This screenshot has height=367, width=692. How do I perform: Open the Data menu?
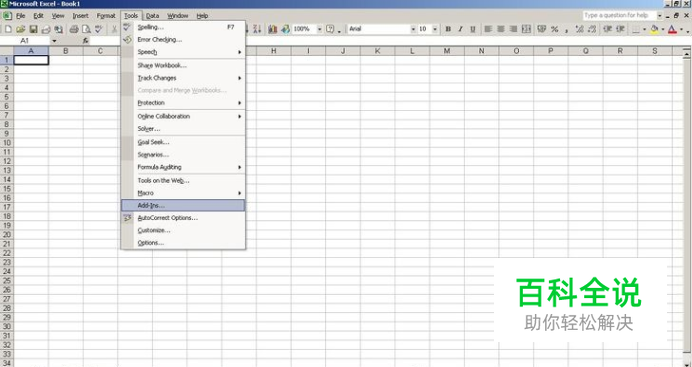pyautogui.click(x=152, y=16)
